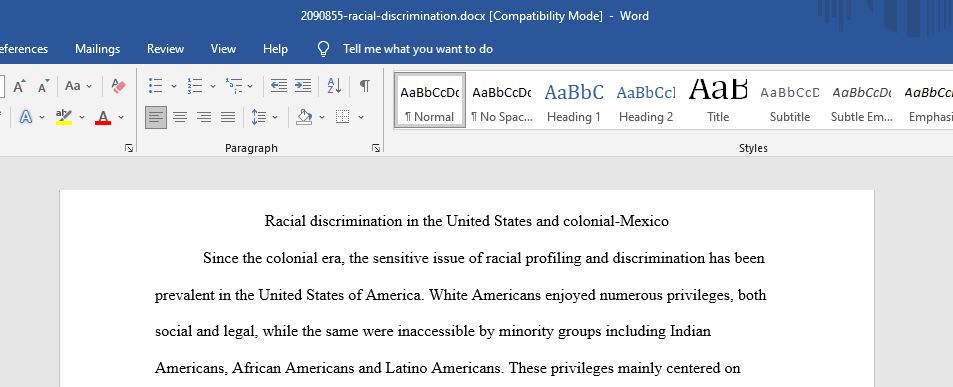
Task: Sort text with the A-Z icon
Action: pyautogui.click(x=334, y=86)
